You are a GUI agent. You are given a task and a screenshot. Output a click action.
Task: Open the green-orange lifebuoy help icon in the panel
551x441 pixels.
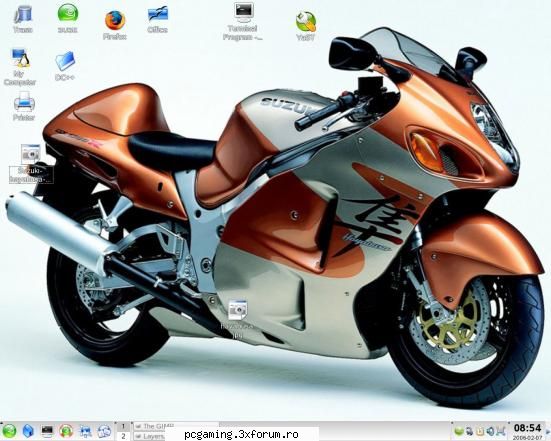point(66,431)
